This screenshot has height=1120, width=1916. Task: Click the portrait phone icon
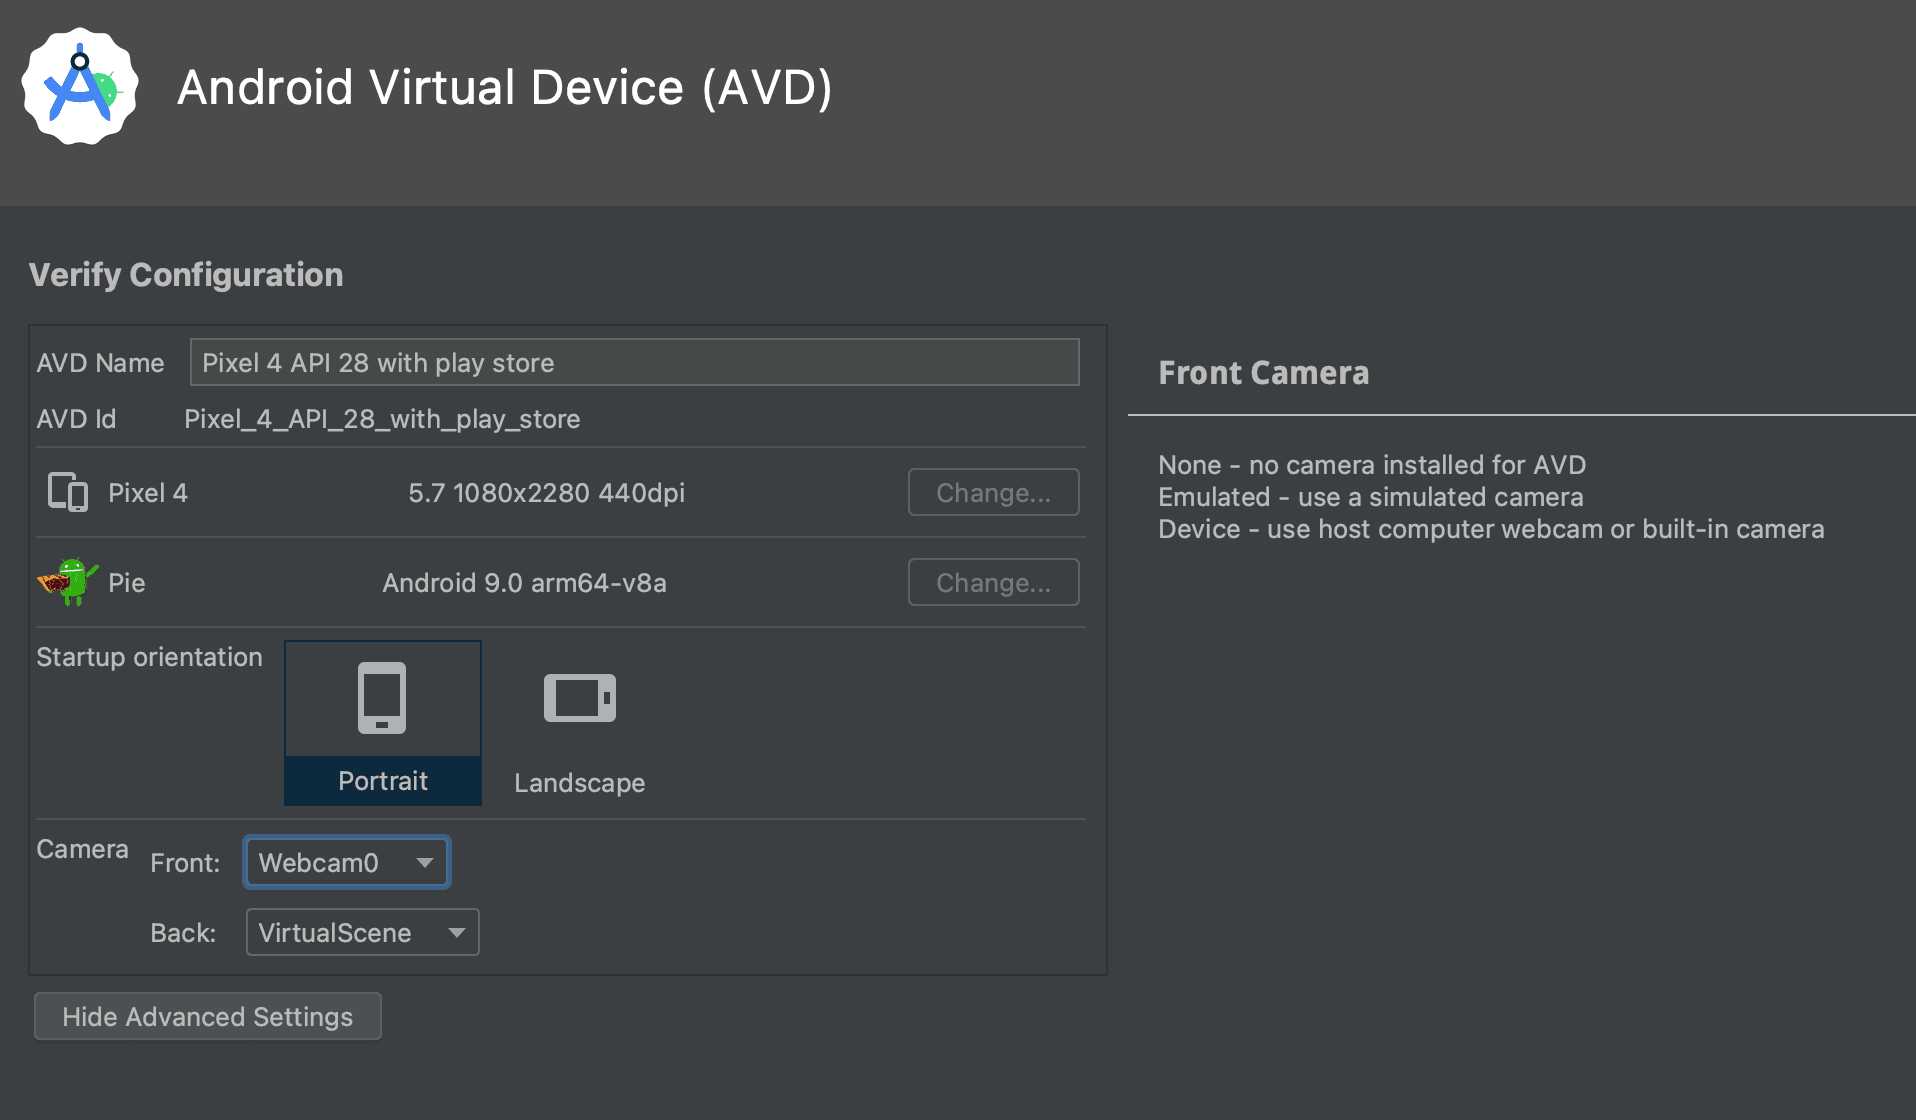(x=382, y=698)
